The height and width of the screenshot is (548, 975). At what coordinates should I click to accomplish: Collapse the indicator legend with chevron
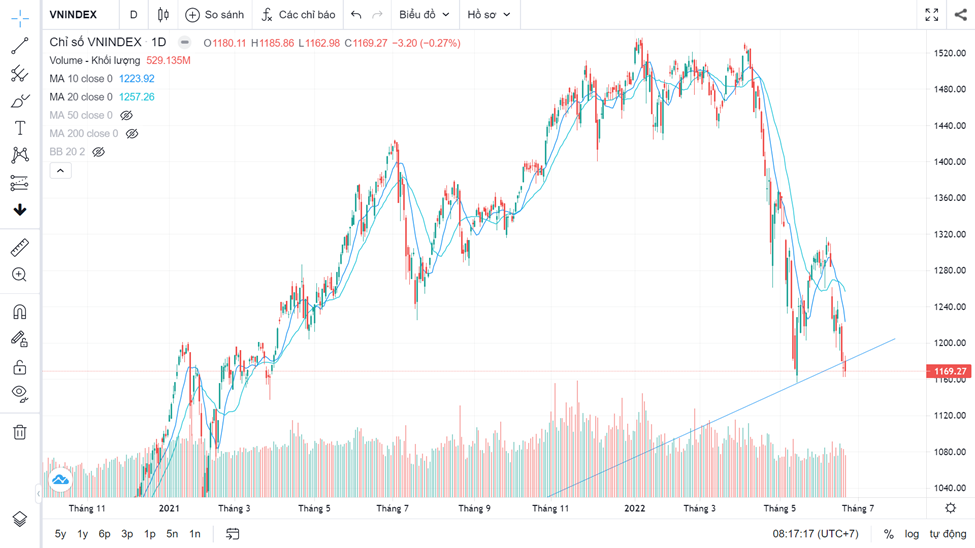(60, 171)
